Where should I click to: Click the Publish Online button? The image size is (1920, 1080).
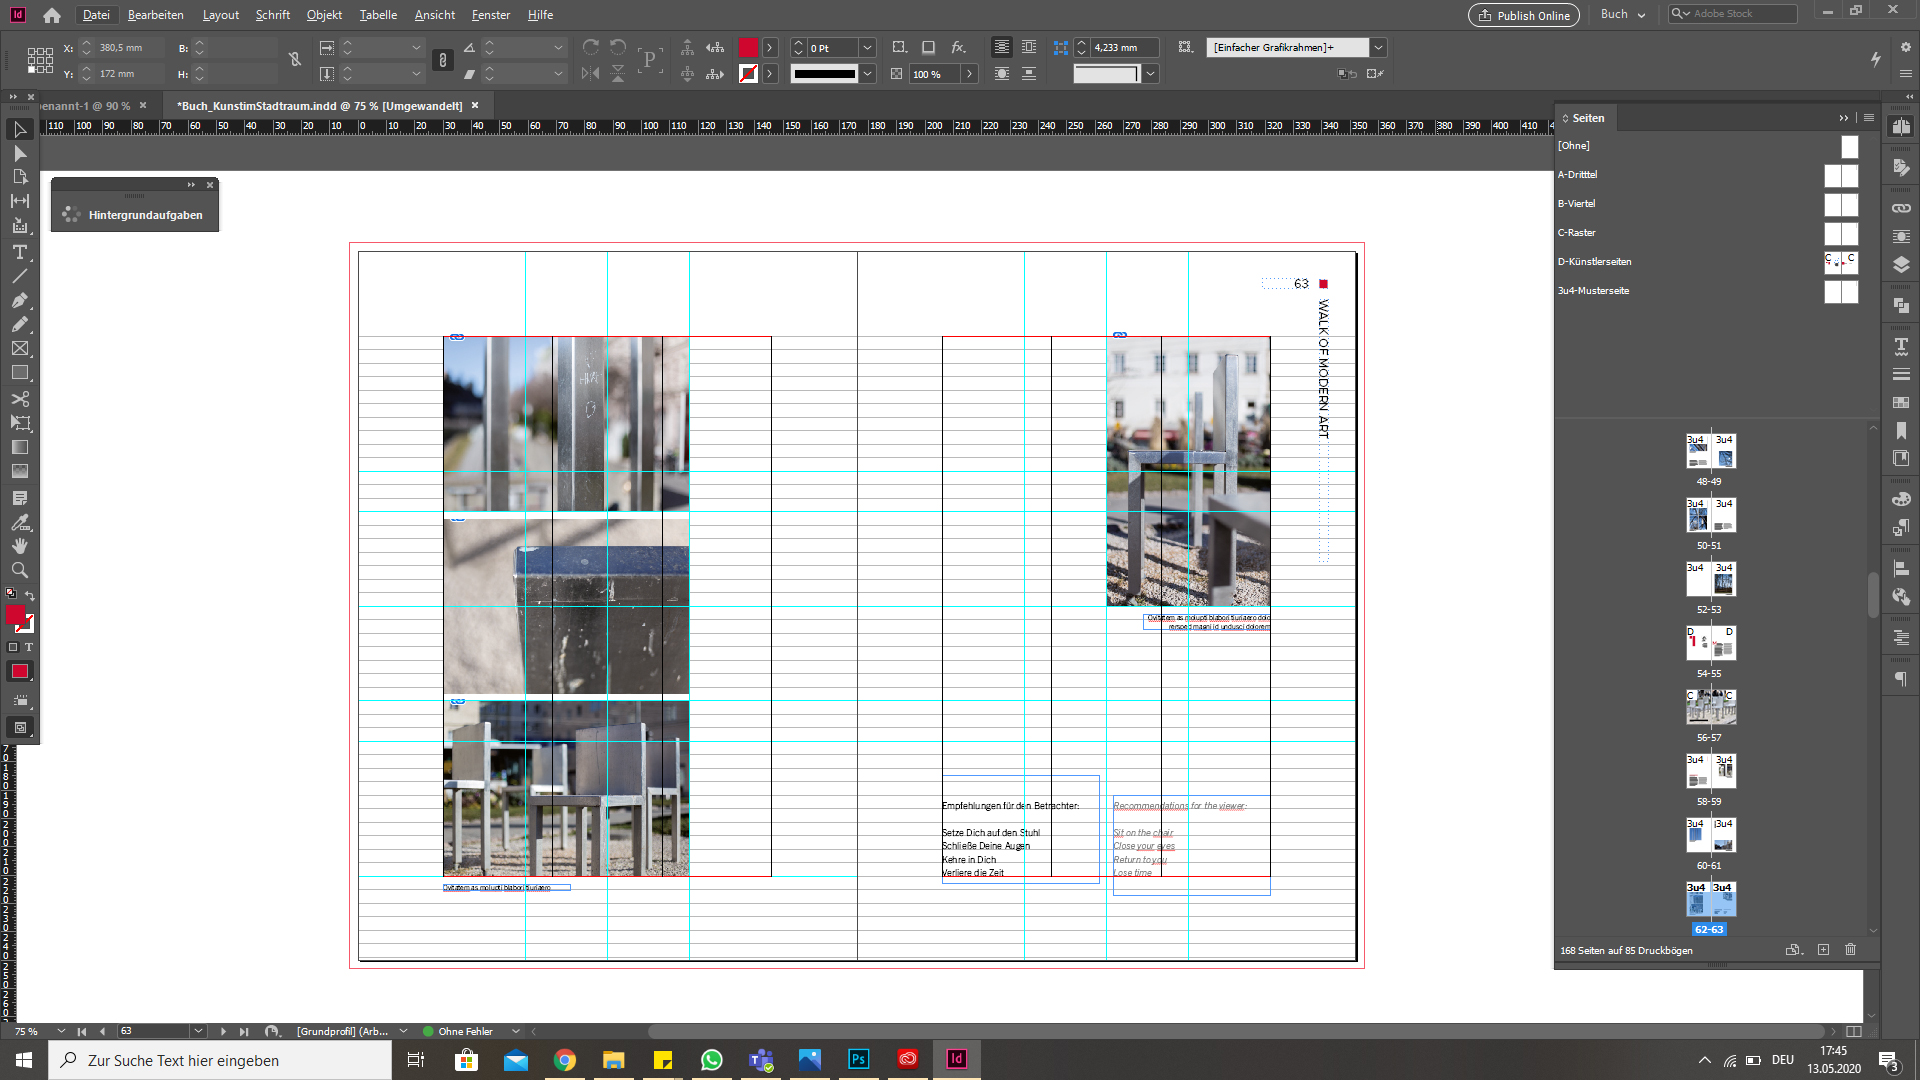(x=1523, y=15)
